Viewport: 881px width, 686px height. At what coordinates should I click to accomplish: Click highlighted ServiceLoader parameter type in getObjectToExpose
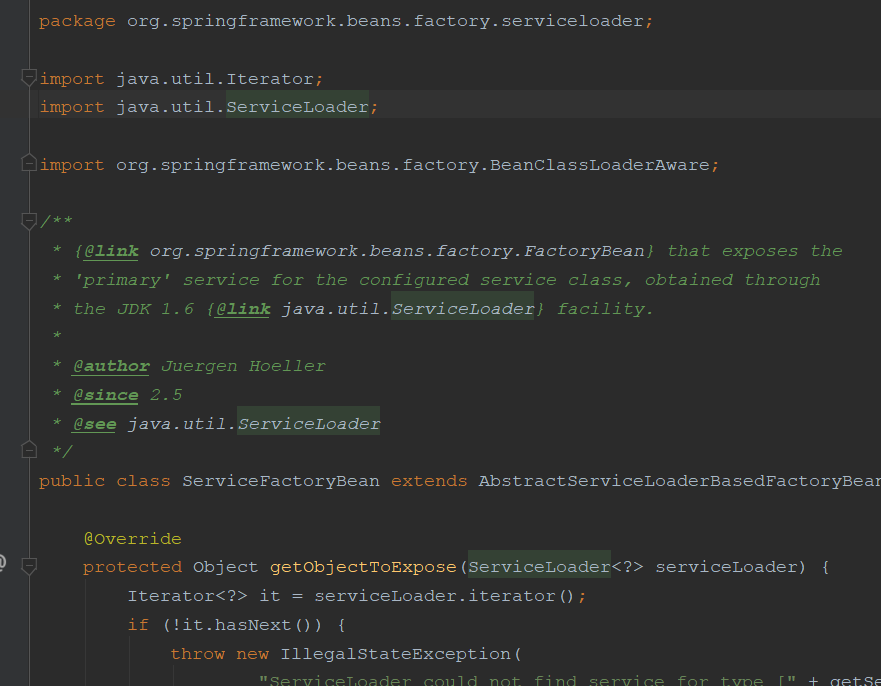539,567
